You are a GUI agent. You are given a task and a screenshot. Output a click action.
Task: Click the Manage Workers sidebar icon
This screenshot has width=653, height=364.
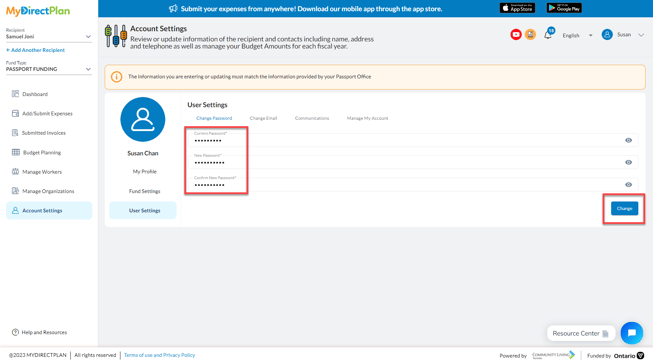[x=15, y=172]
